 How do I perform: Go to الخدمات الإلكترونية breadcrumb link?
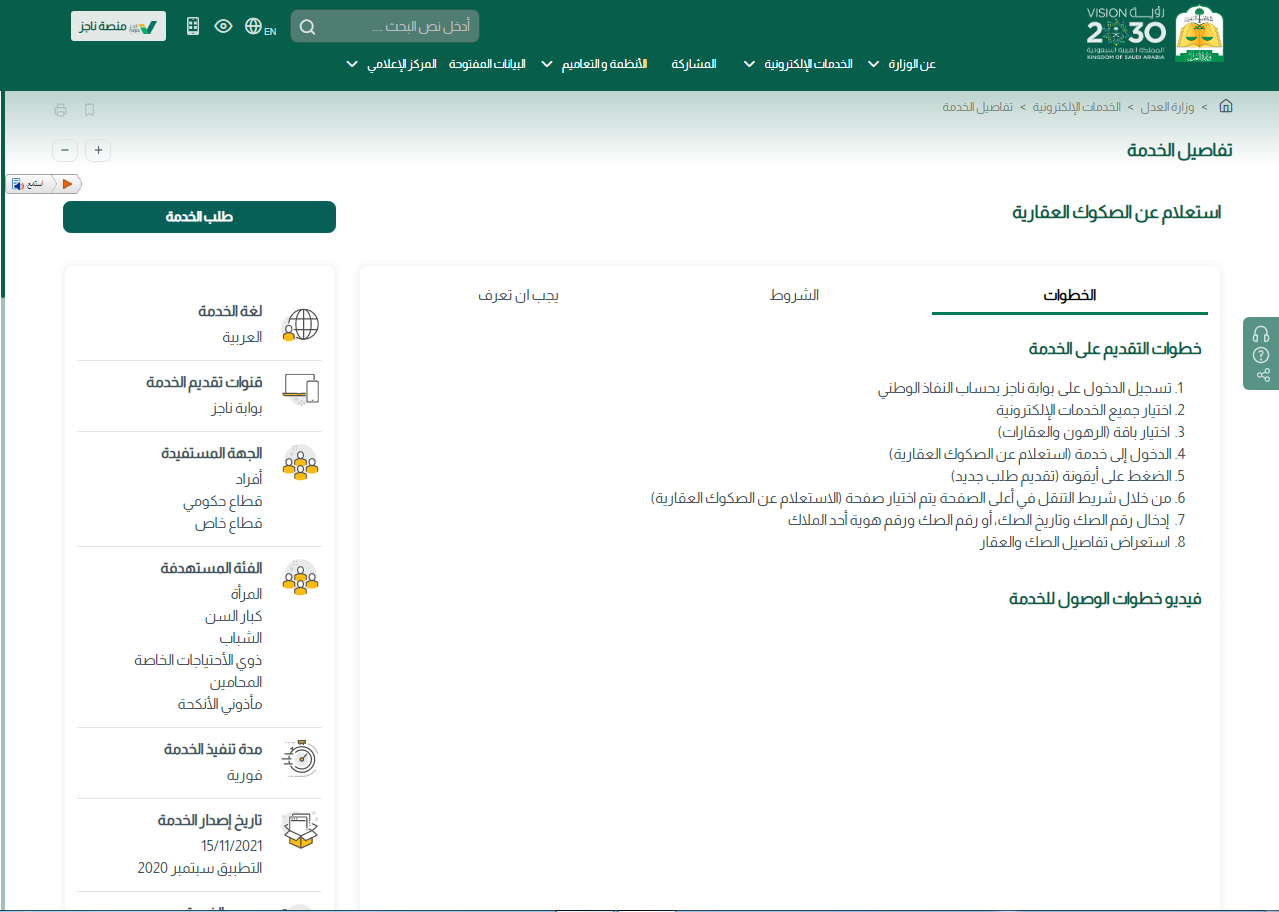pyautogui.click(x=1077, y=106)
